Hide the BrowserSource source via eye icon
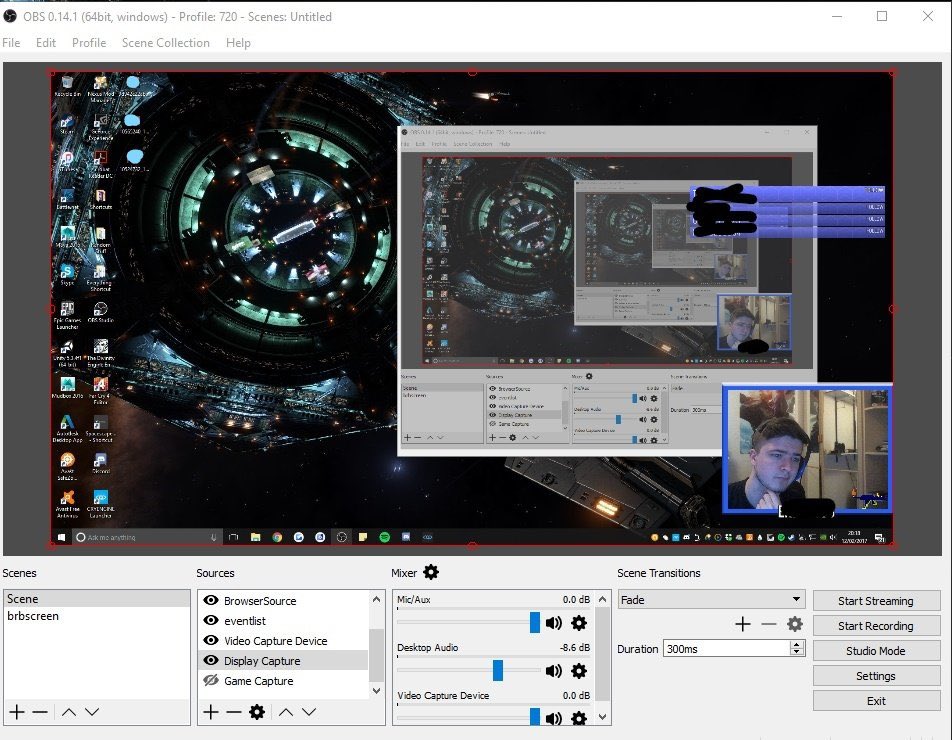952x740 pixels. pyautogui.click(x=211, y=600)
